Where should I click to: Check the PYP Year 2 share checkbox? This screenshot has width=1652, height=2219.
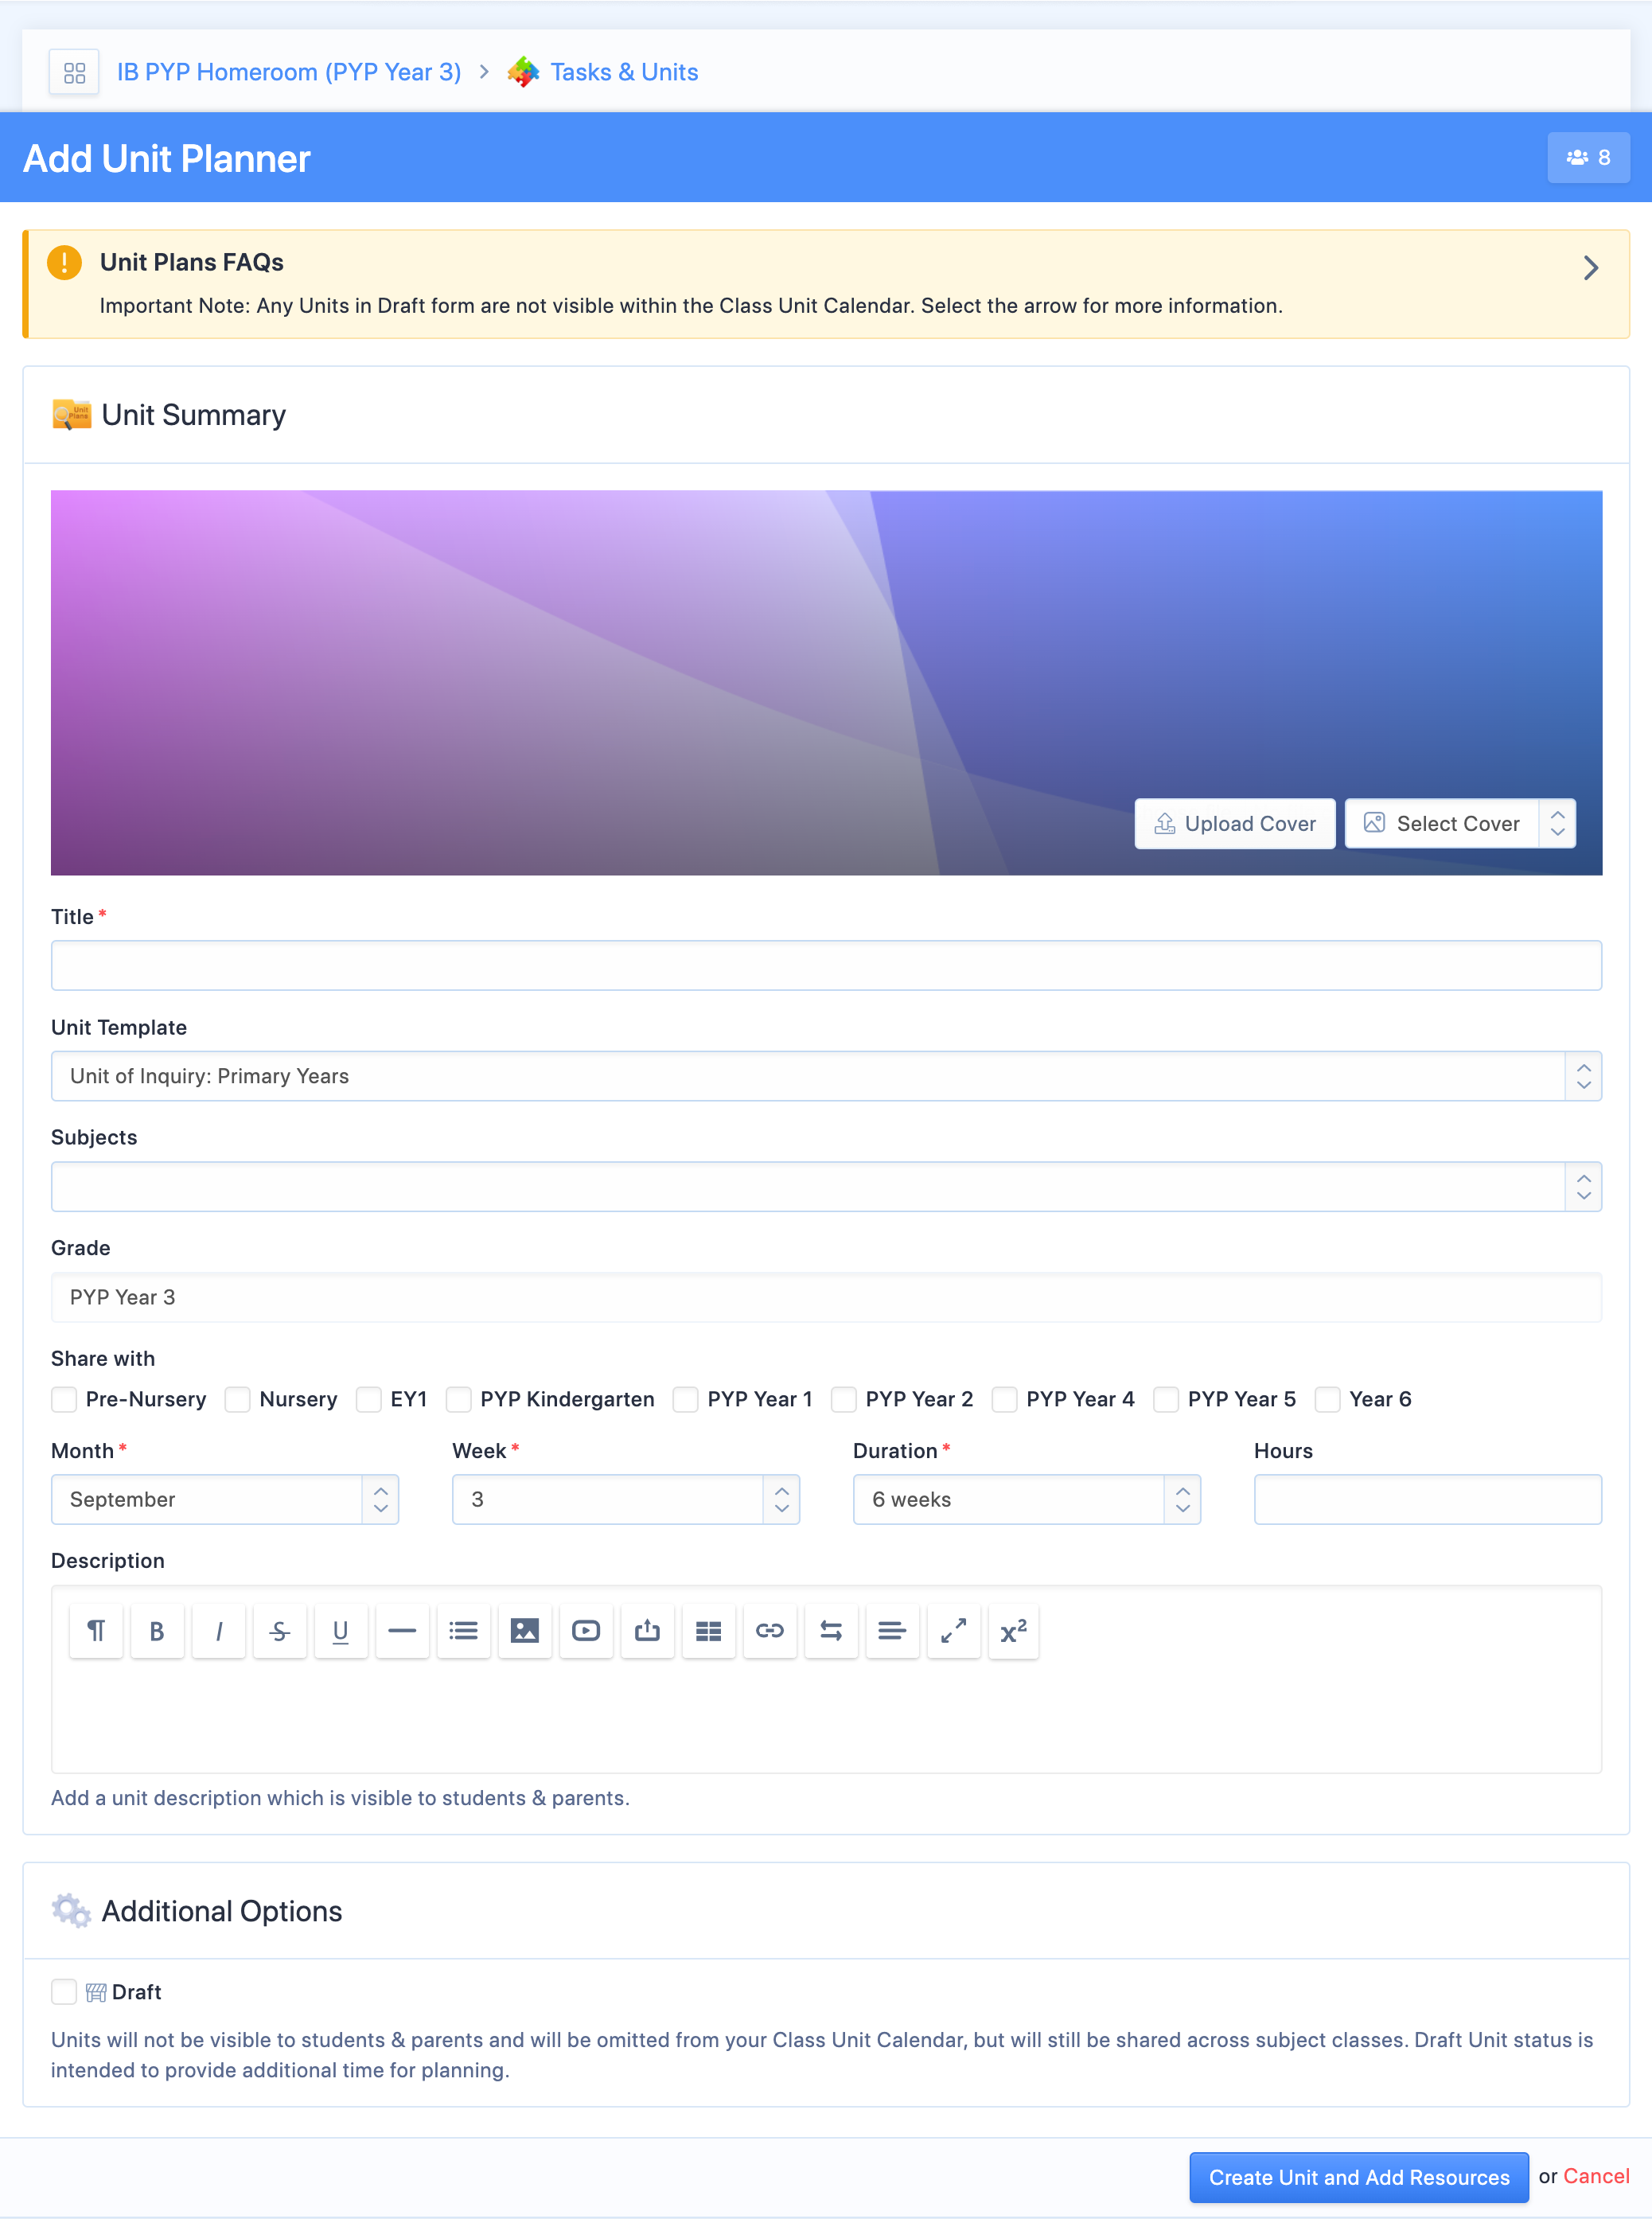(x=844, y=1399)
